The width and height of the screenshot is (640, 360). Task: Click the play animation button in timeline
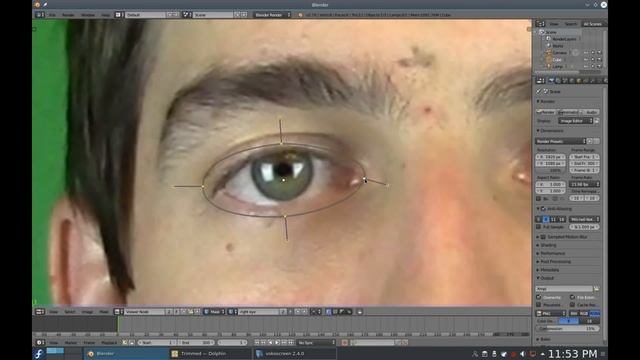coord(277,343)
